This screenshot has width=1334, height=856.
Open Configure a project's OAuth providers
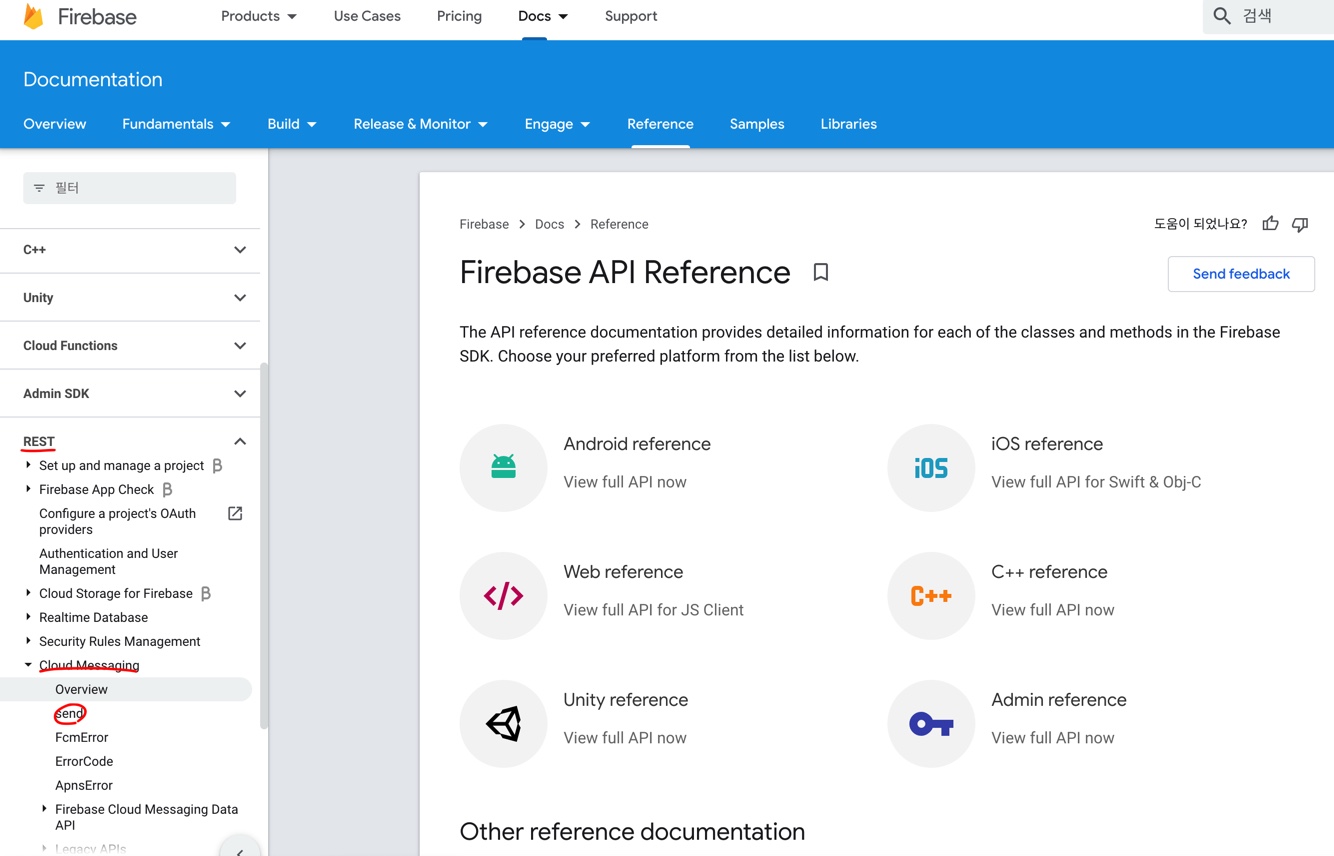(117, 521)
